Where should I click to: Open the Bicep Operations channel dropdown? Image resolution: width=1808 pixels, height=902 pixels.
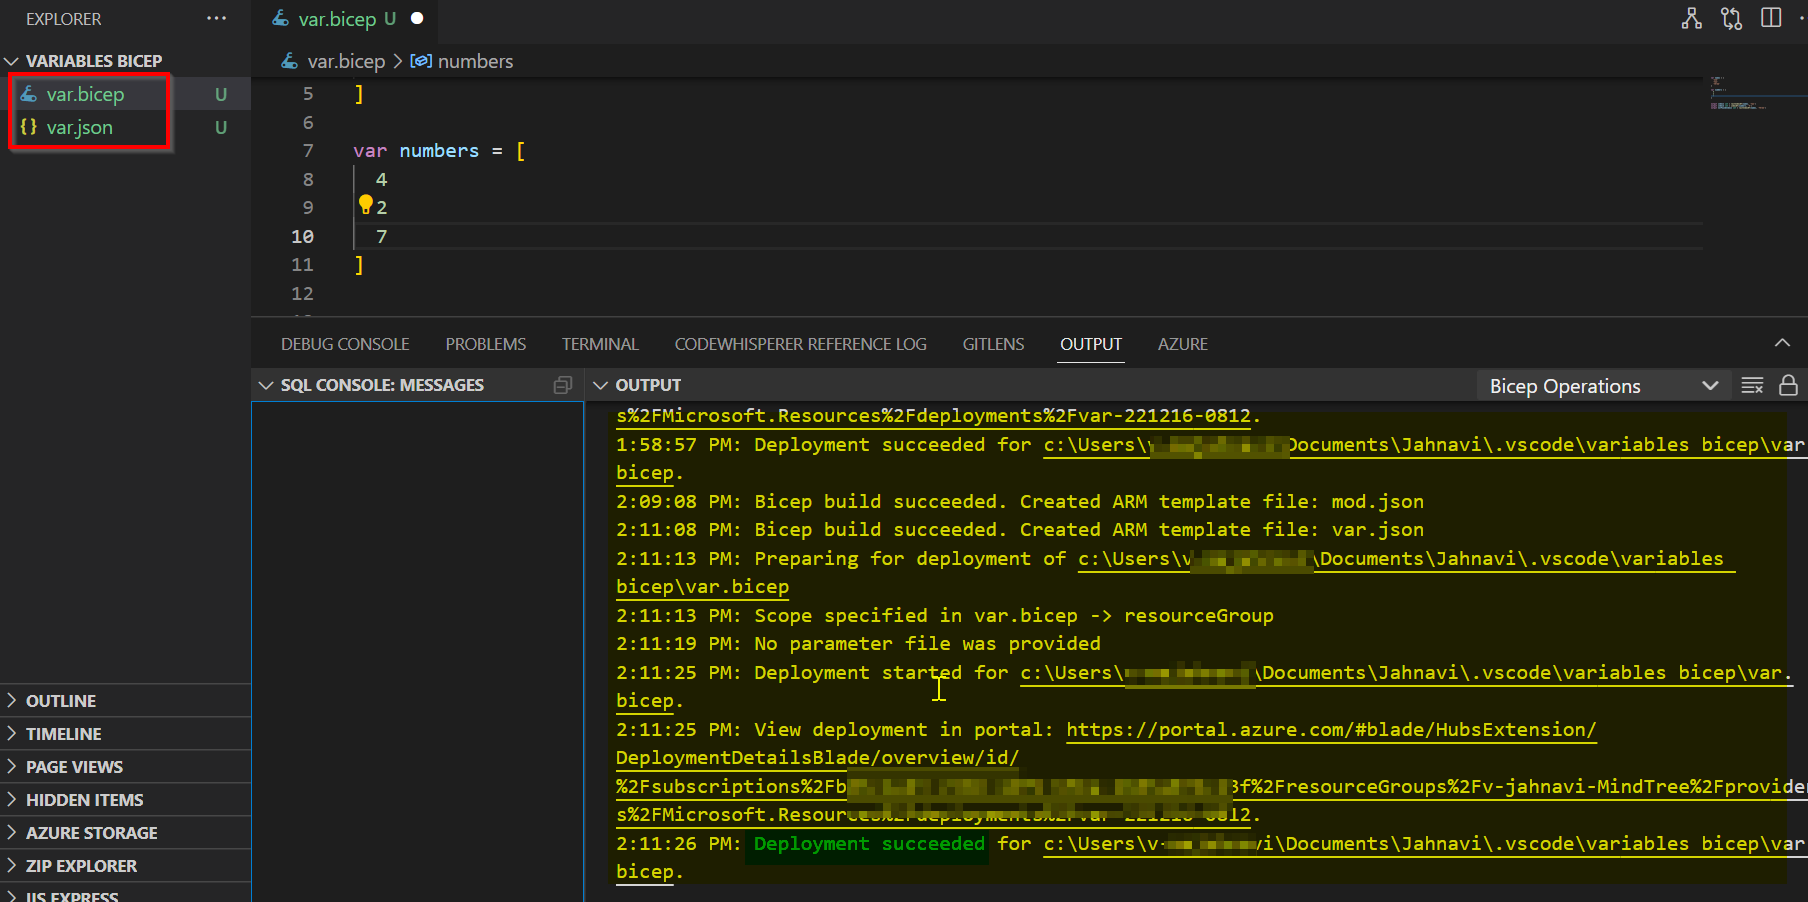(1603, 386)
